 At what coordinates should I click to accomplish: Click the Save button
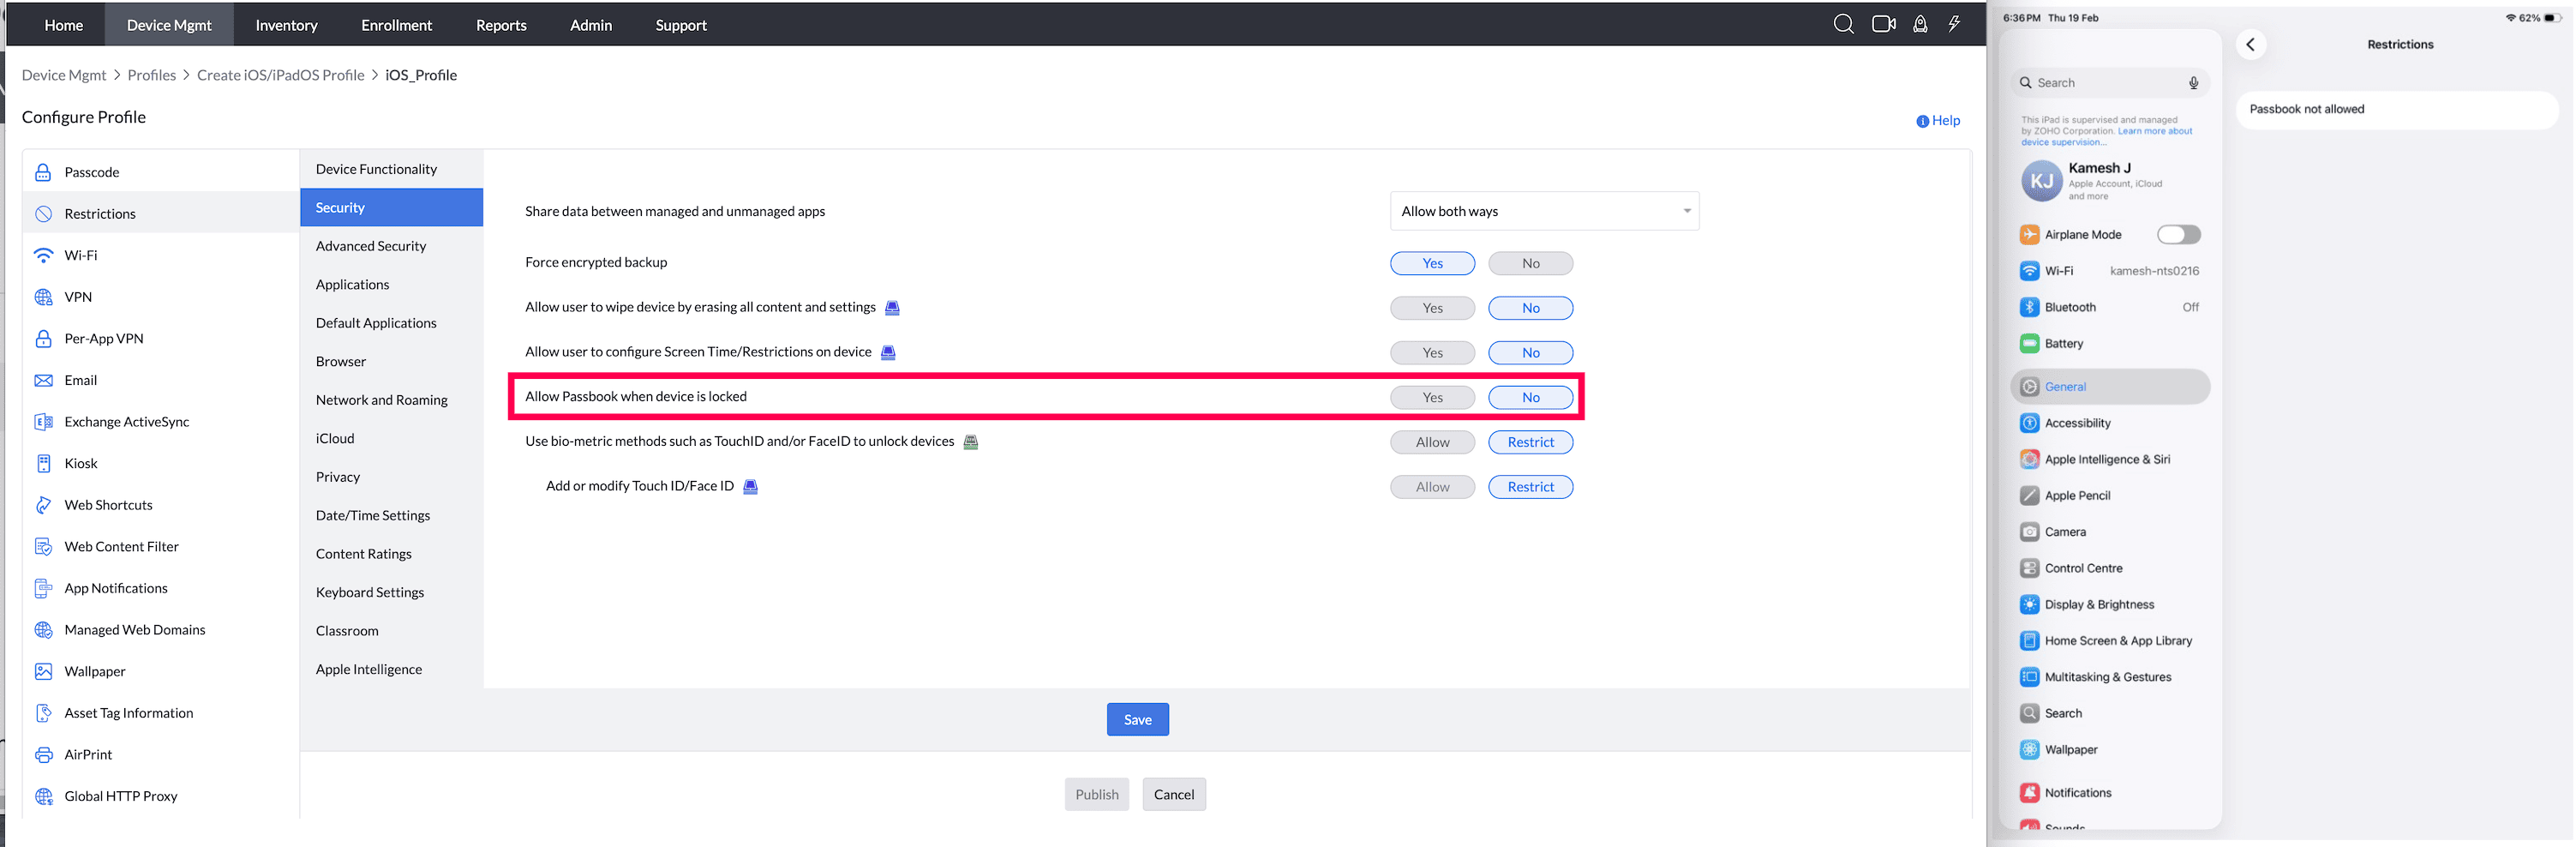[x=1137, y=719]
